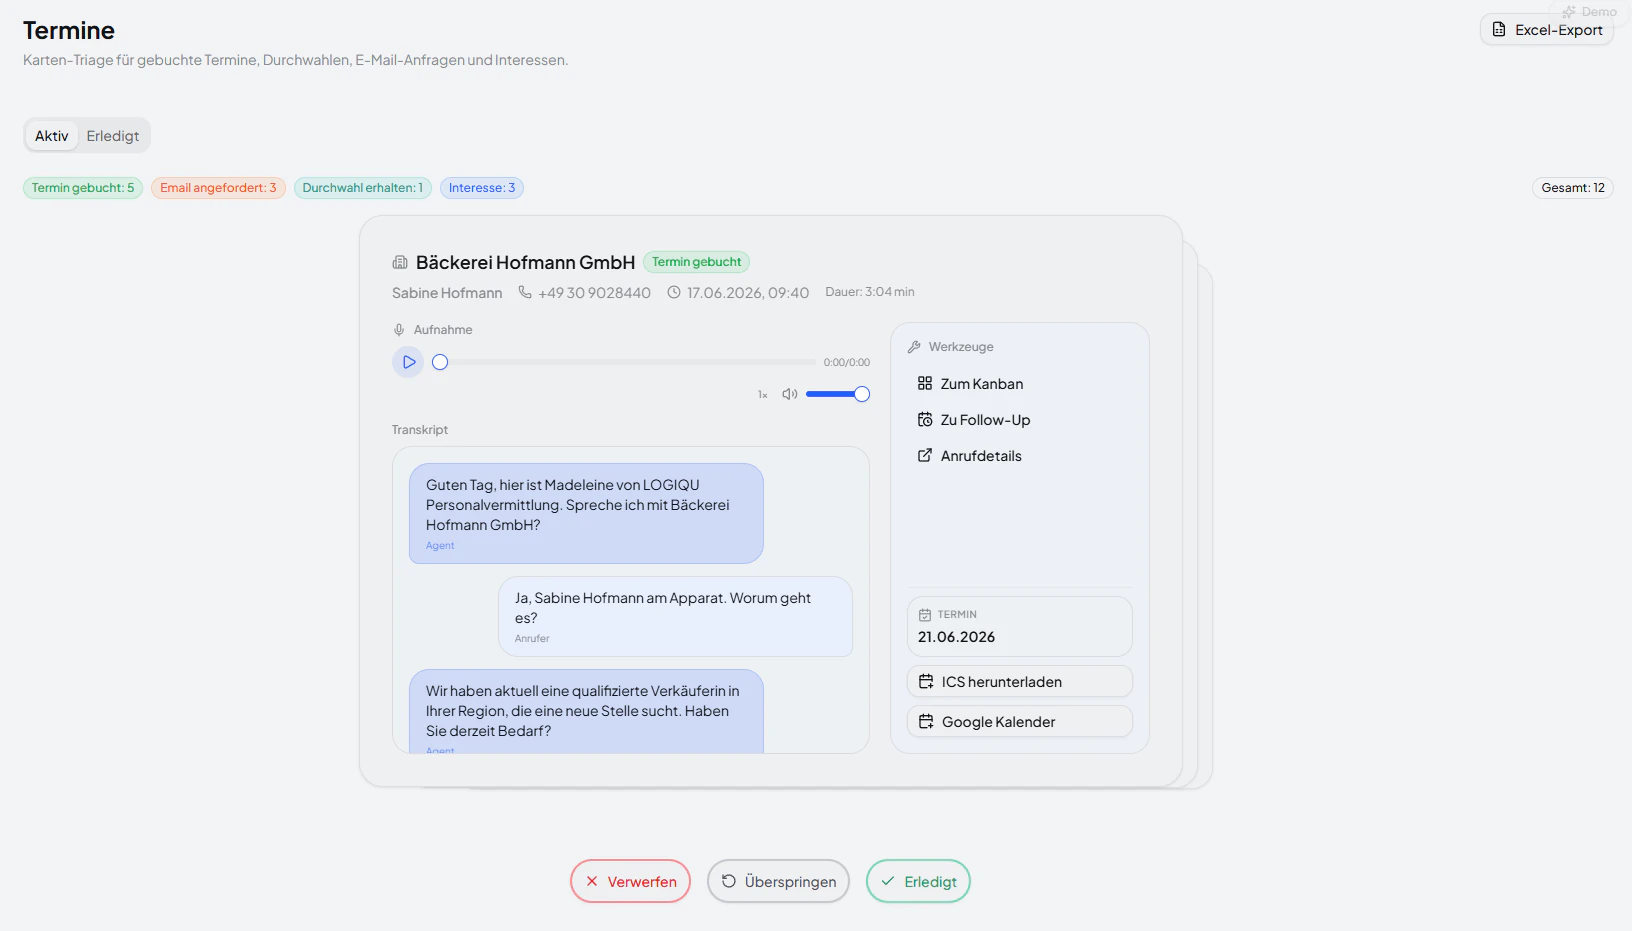Click the phone number +49 30 9028440

(594, 293)
